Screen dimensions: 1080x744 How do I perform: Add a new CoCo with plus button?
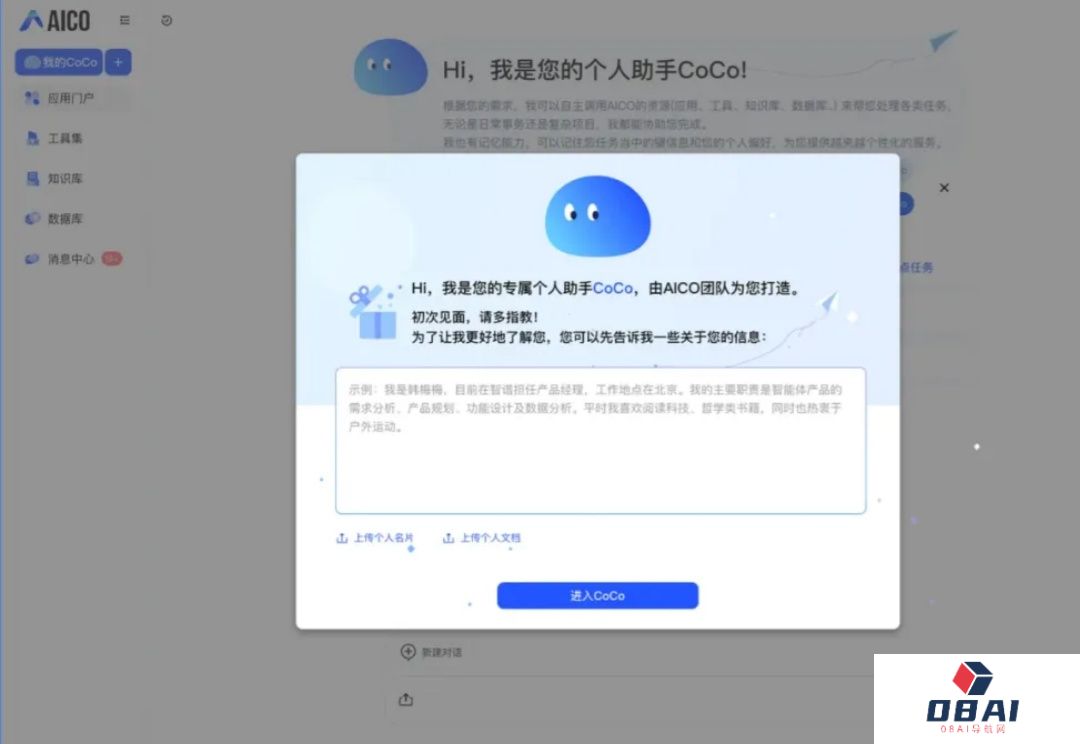[118, 62]
